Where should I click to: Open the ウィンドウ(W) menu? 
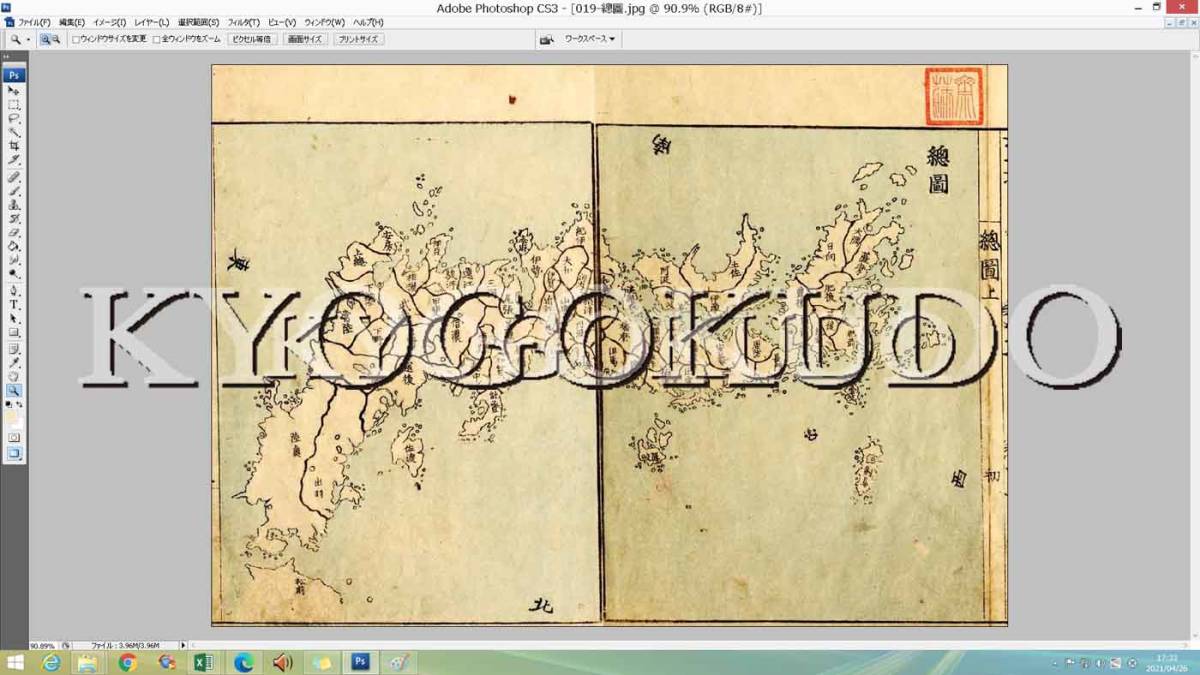[x=325, y=22]
